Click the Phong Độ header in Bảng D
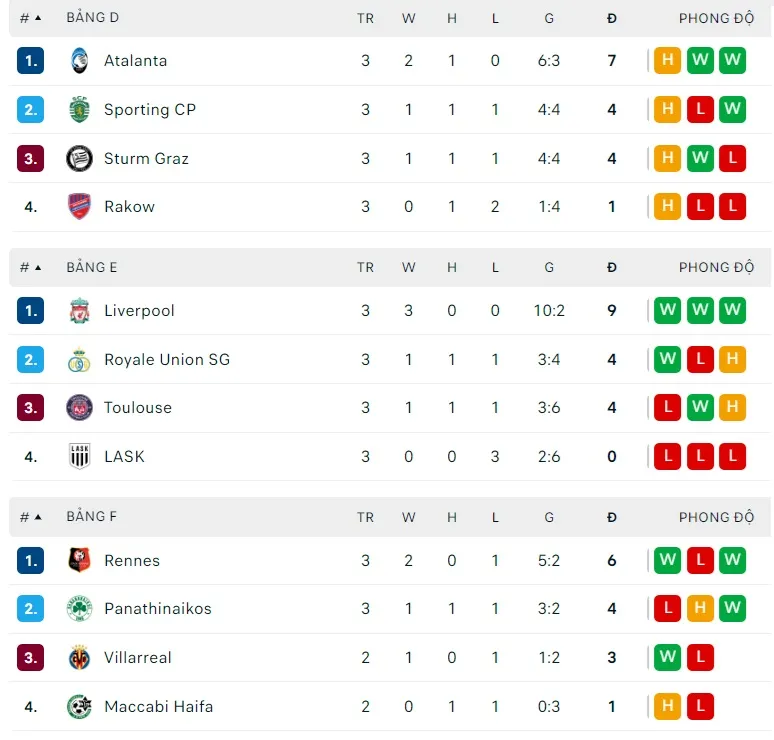The image size is (774, 740). [716, 18]
